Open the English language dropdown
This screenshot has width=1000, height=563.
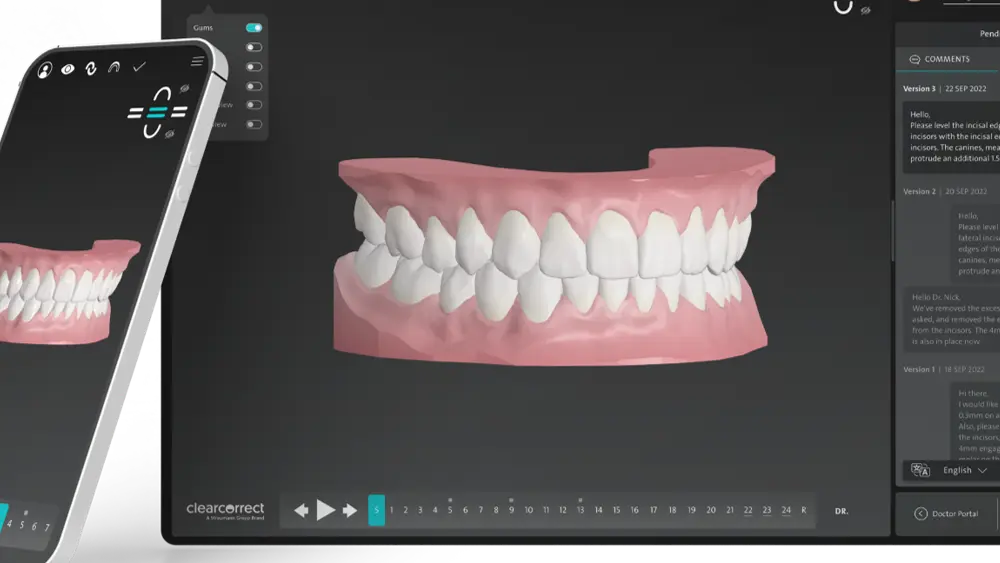[x=965, y=471]
